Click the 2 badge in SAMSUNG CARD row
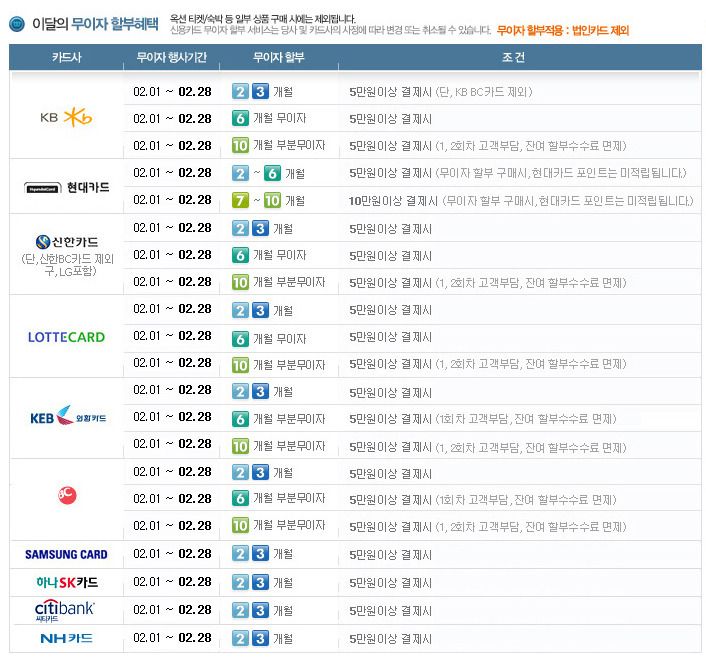 (240, 554)
